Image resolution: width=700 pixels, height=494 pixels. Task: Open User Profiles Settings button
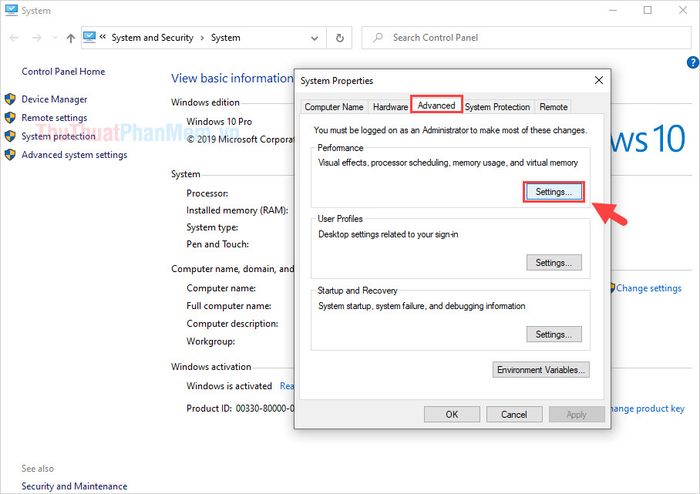pyautogui.click(x=554, y=263)
